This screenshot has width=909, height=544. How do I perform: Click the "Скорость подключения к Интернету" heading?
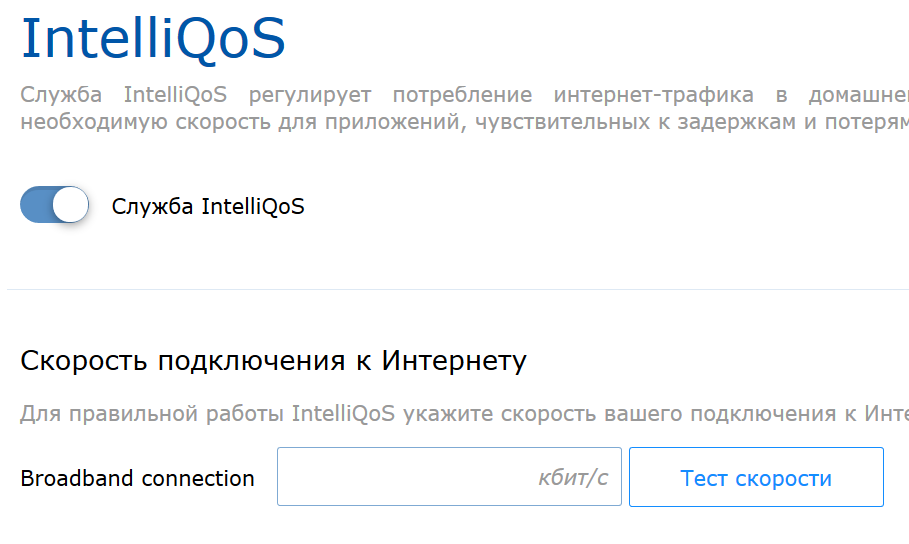[x=274, y=361]
